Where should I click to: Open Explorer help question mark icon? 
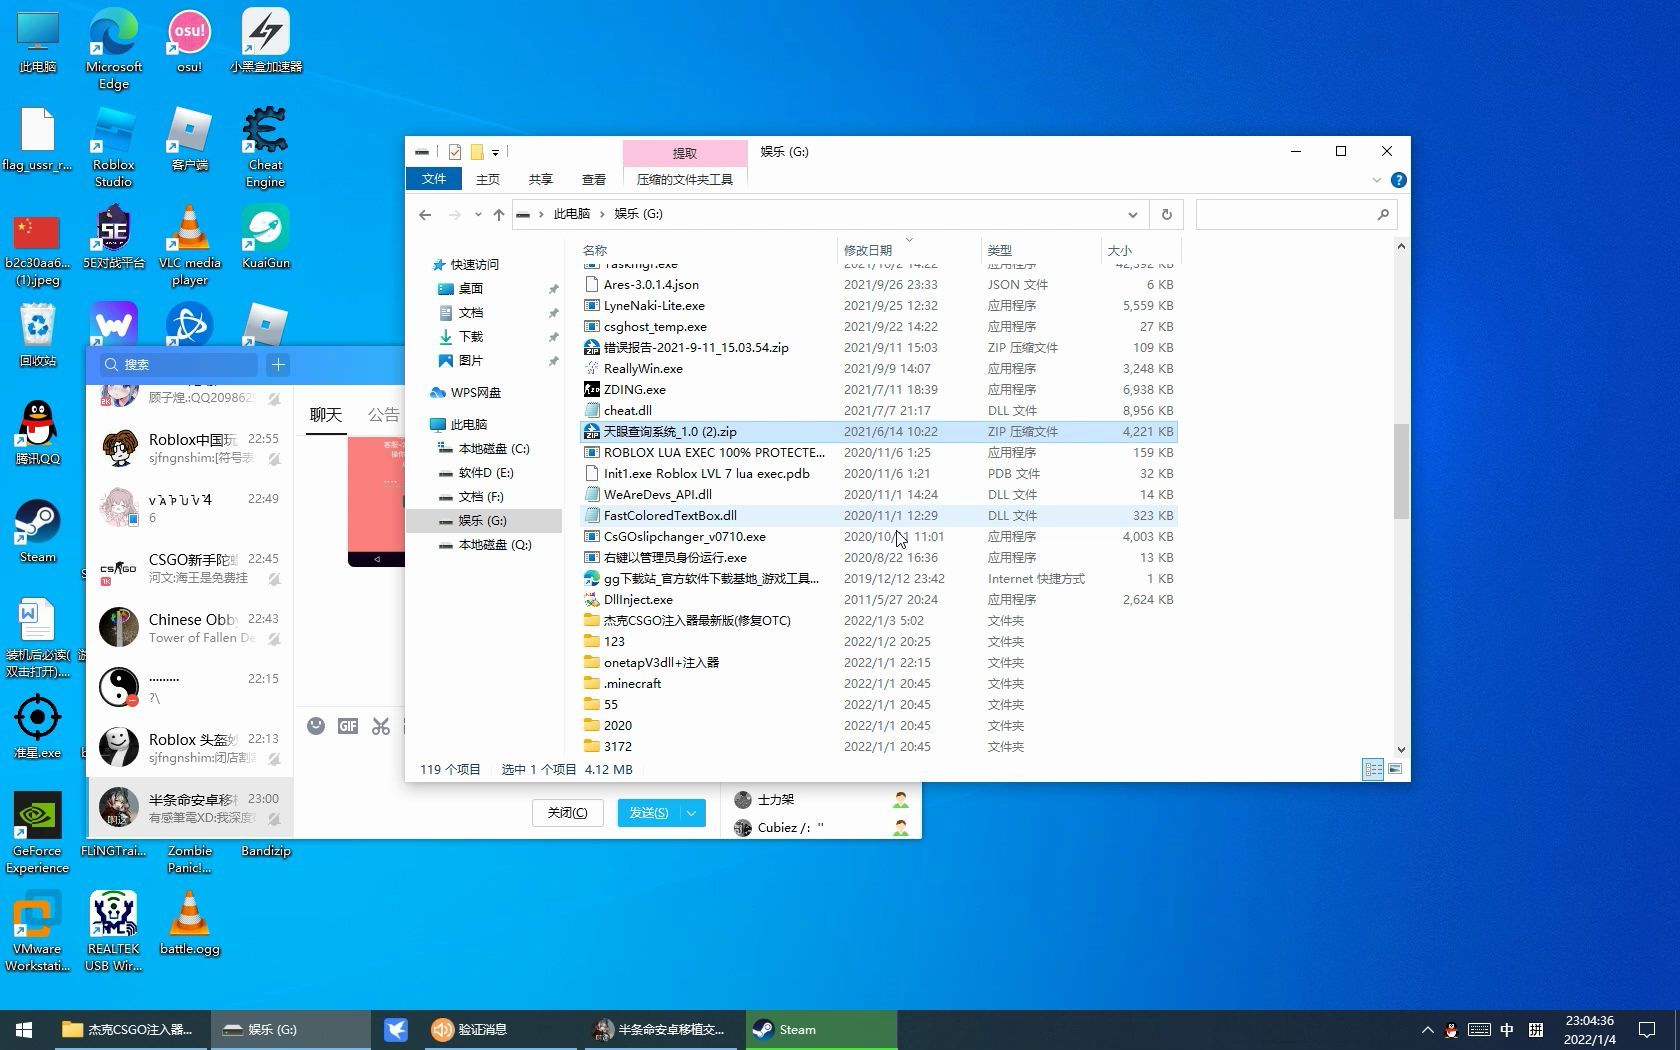(x=1399, y=180)
